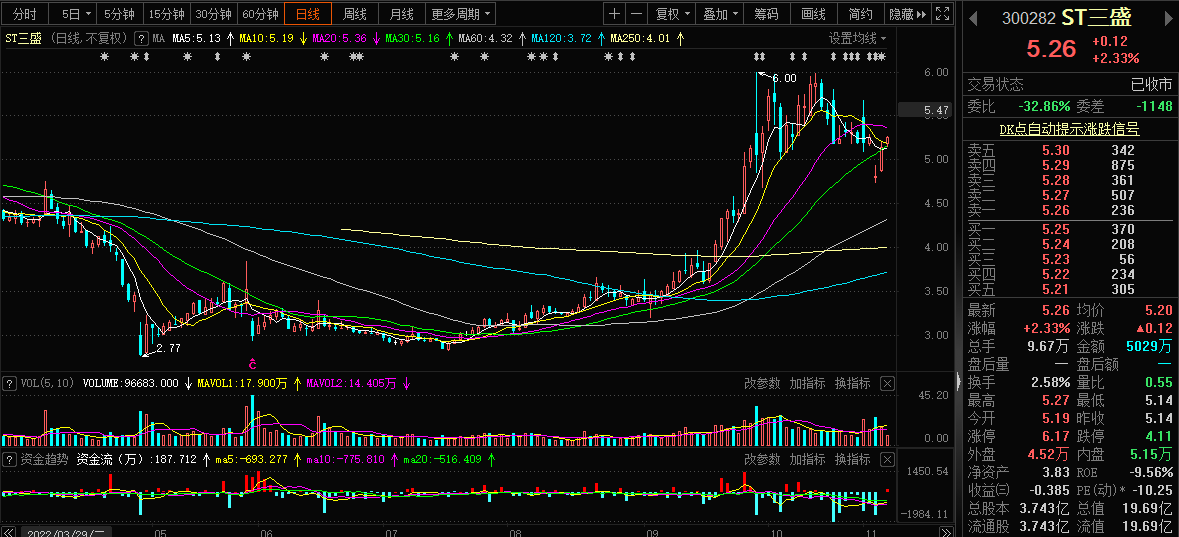The image size is (1179, 537).
Task: Toggle the 筹码 chip distribution display
Action: coord(766,14)
